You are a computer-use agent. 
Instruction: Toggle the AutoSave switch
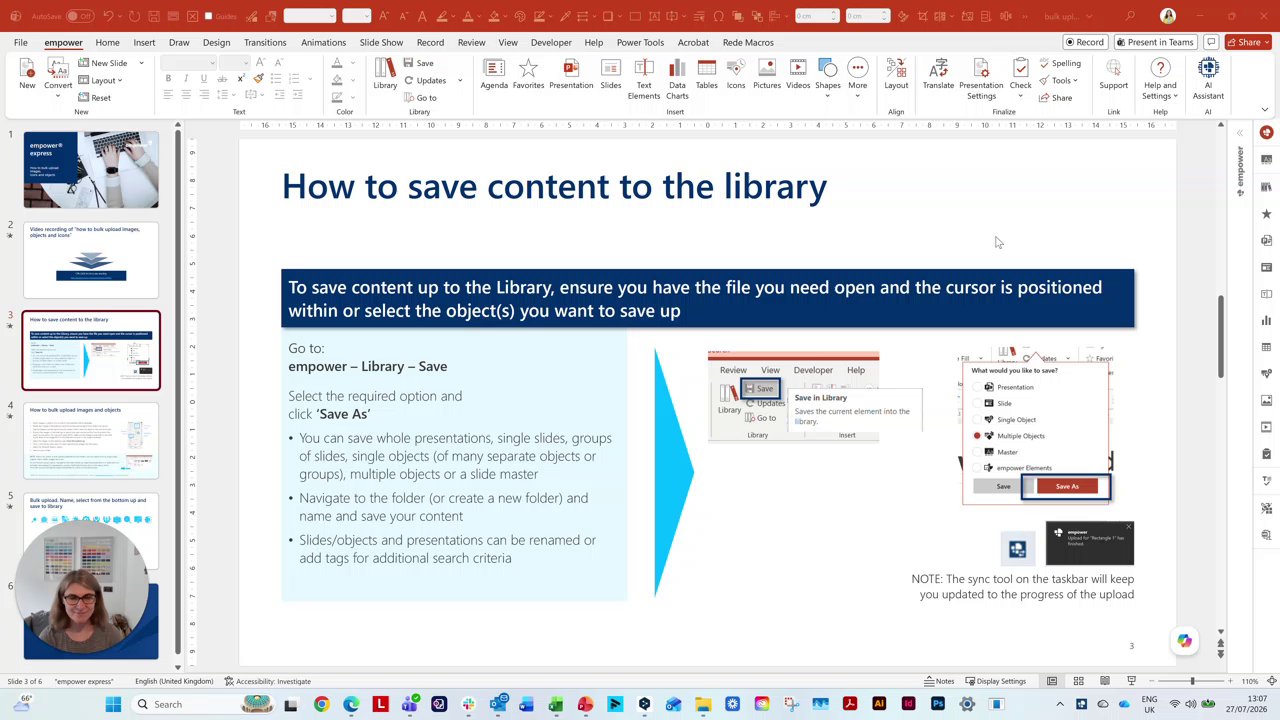pyautogui.click(x=78, y=16)
